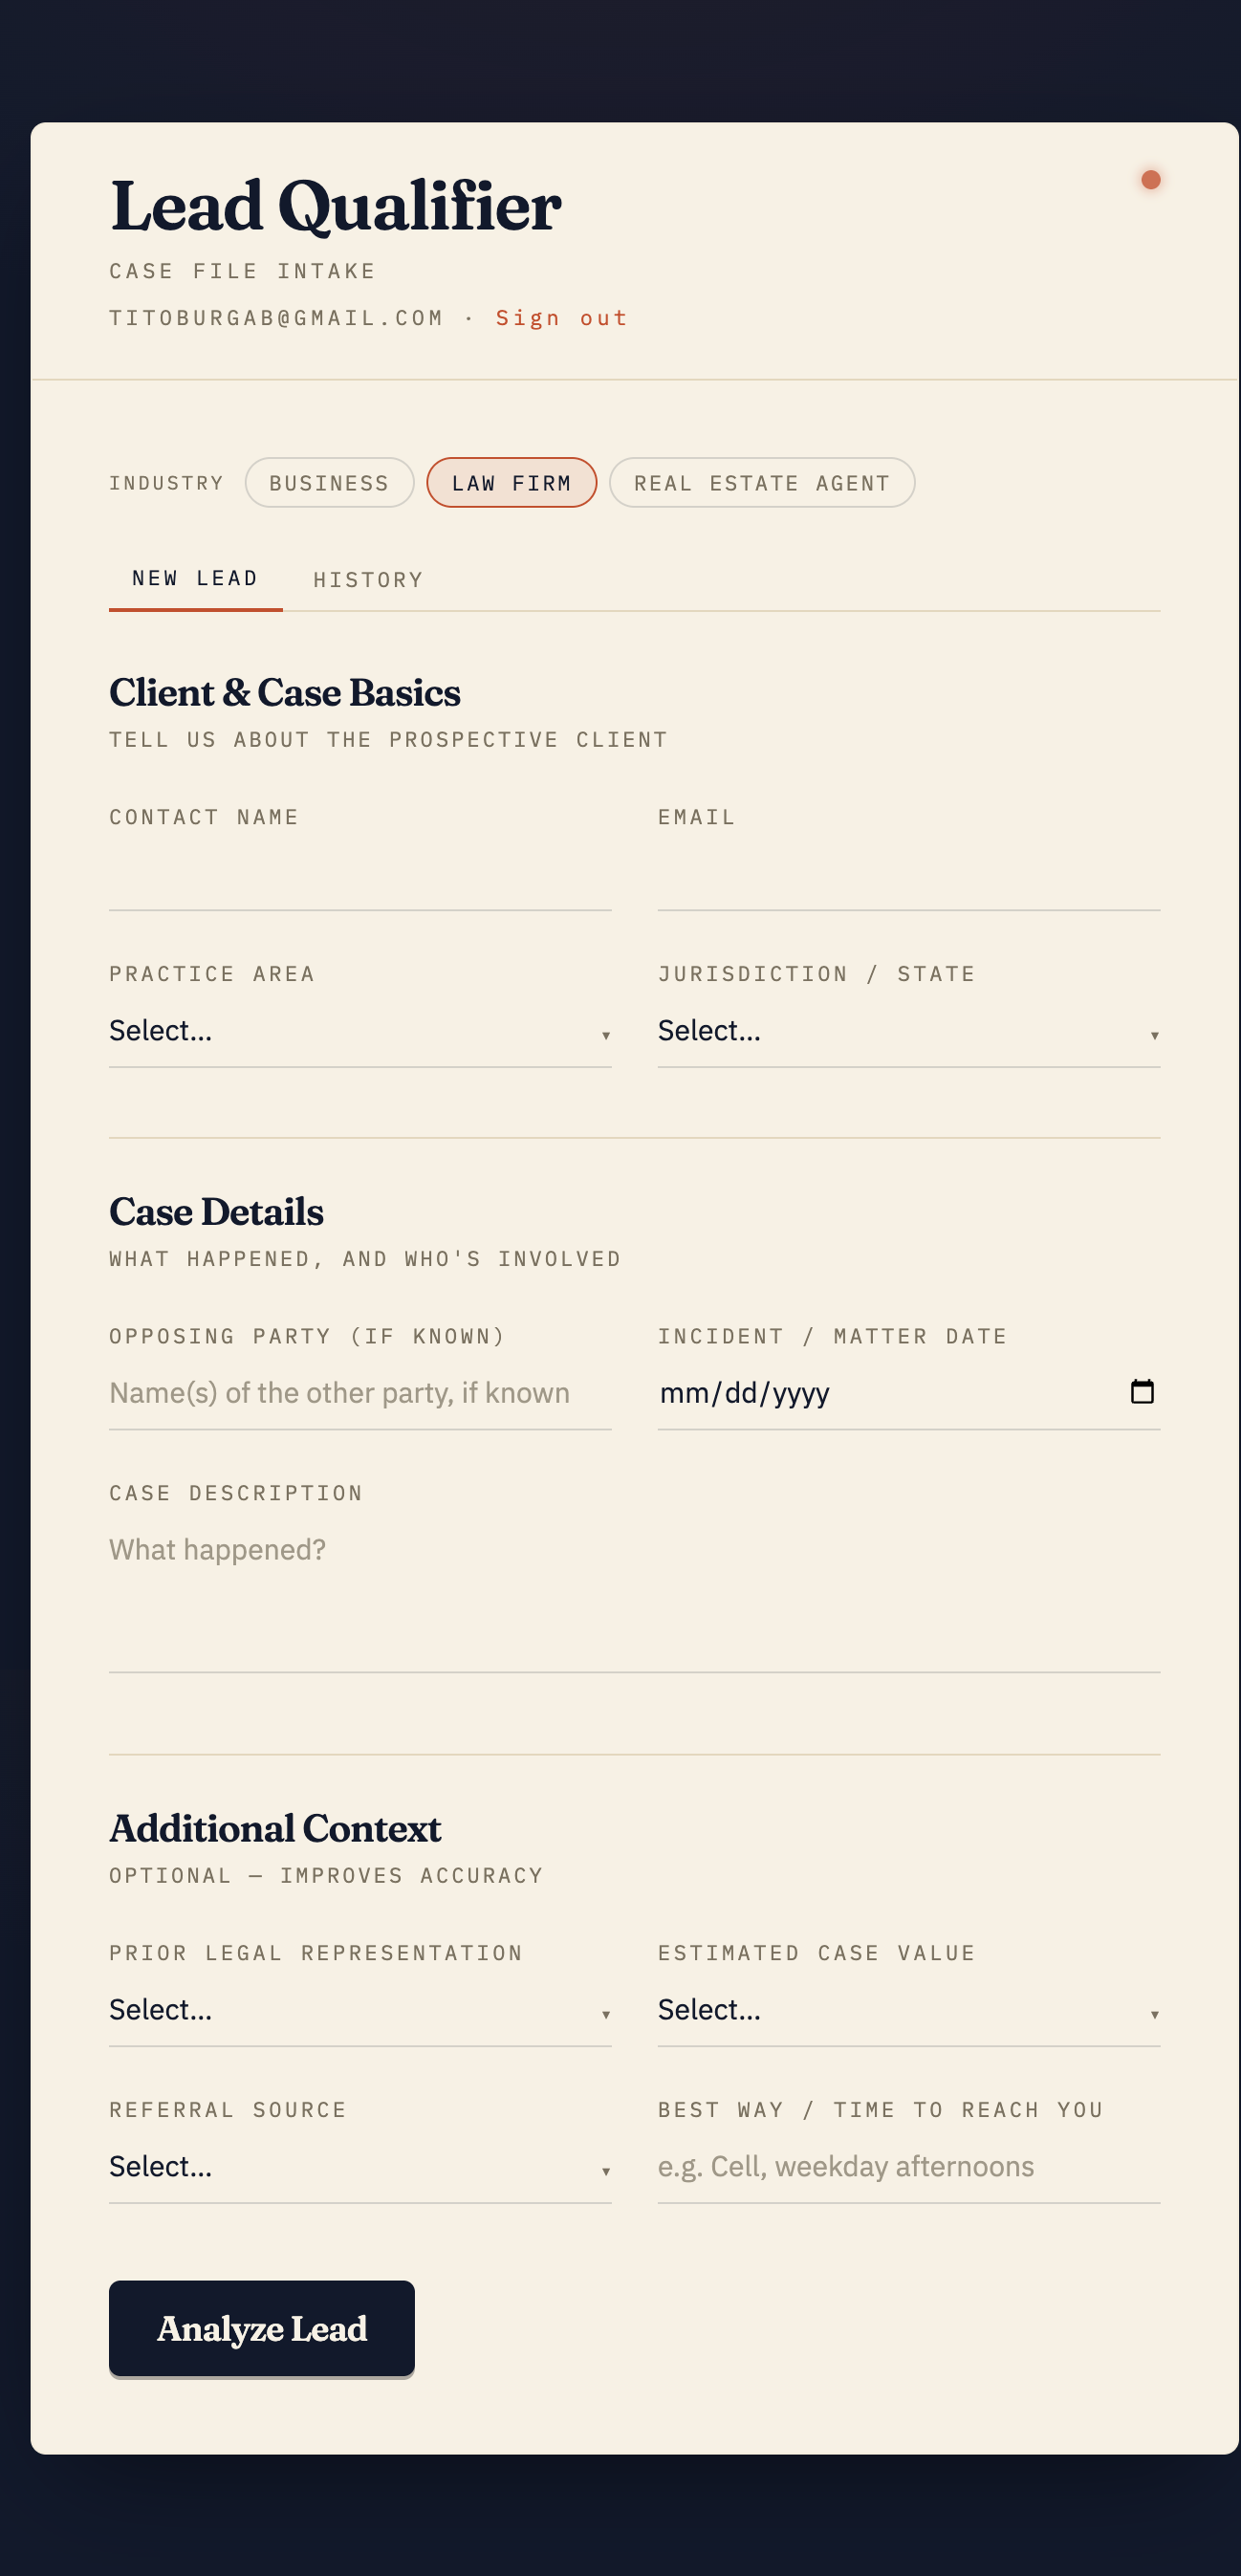Open the Prior Legal Representation dropdown

(x=360, y=2010)
